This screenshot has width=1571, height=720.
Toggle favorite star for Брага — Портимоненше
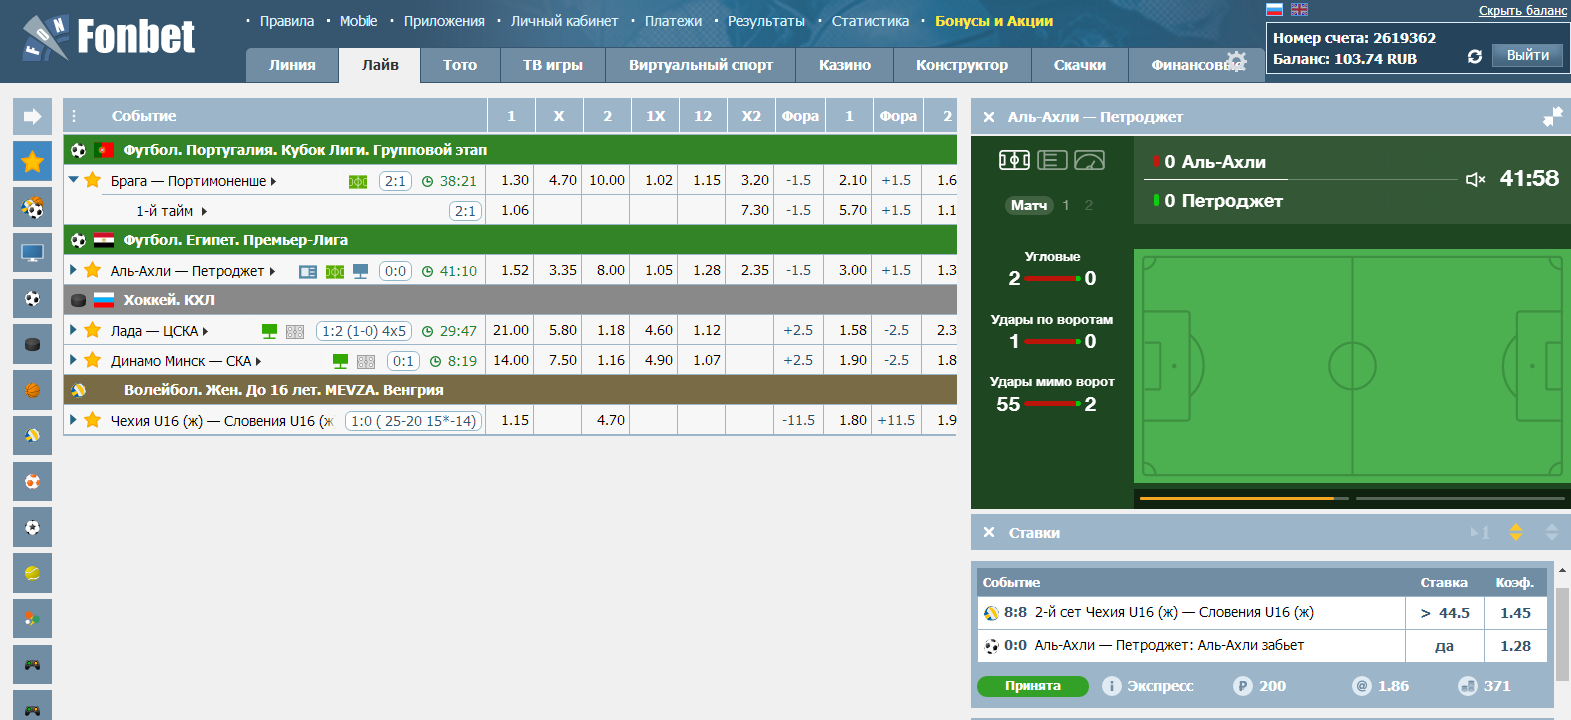coord(92,180)
